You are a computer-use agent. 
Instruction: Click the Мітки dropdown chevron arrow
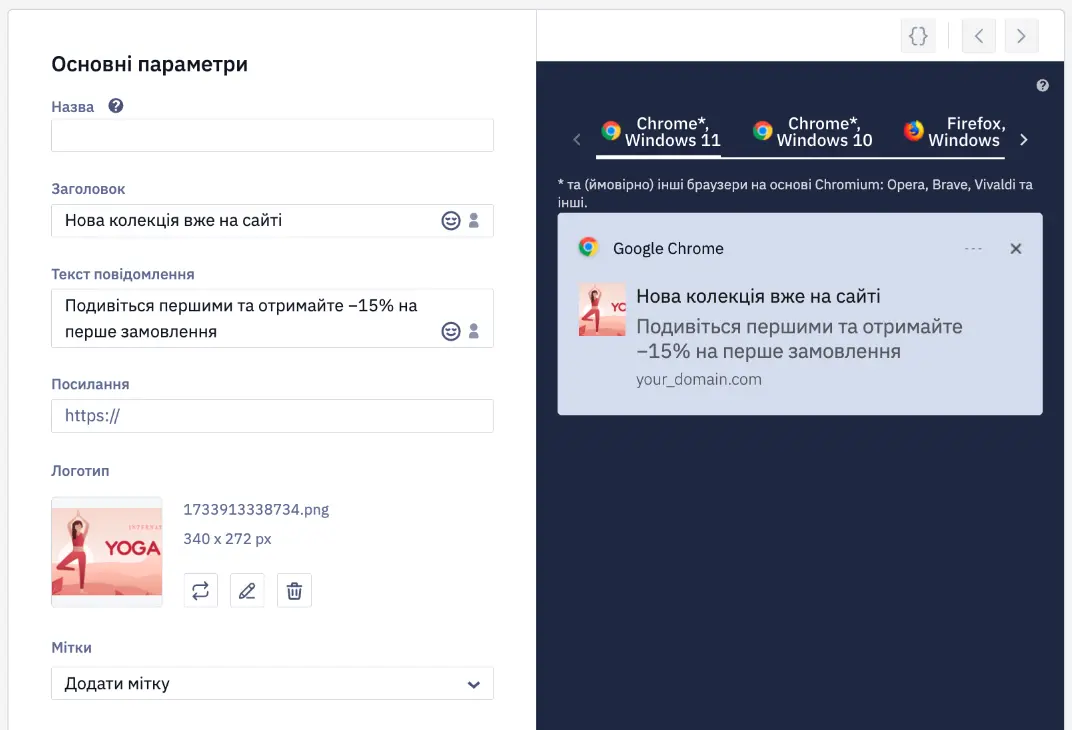pyautogui.click(x=474, y=684)
